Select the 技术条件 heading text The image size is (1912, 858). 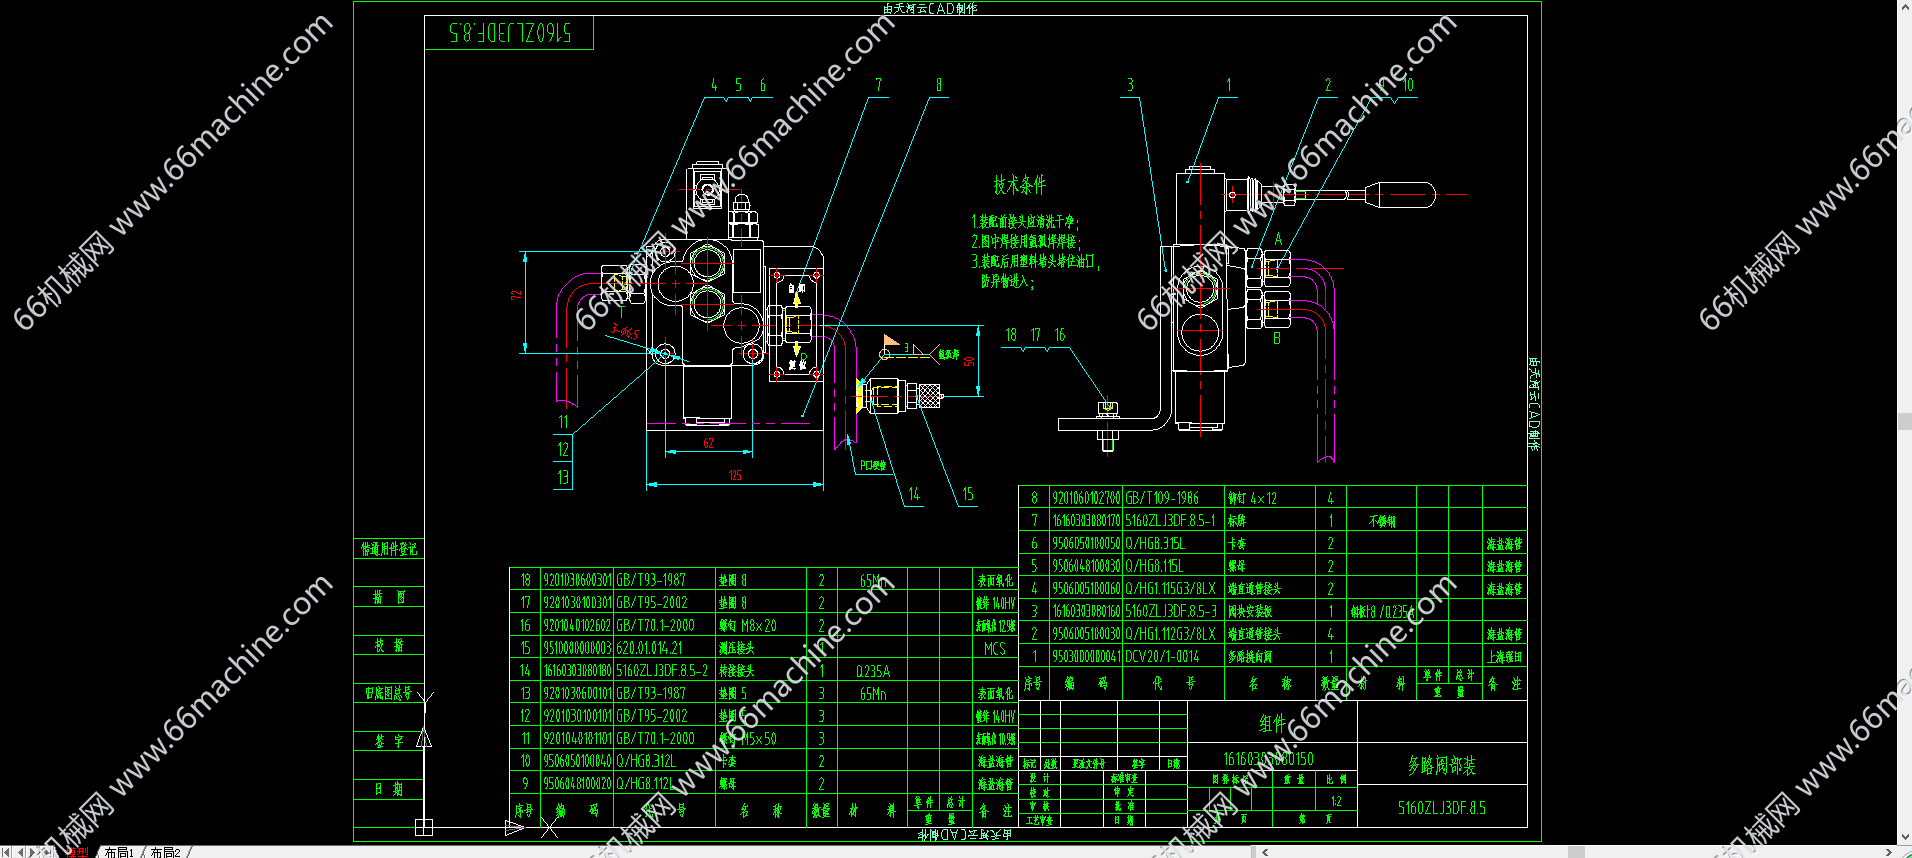click(1019, 185)
